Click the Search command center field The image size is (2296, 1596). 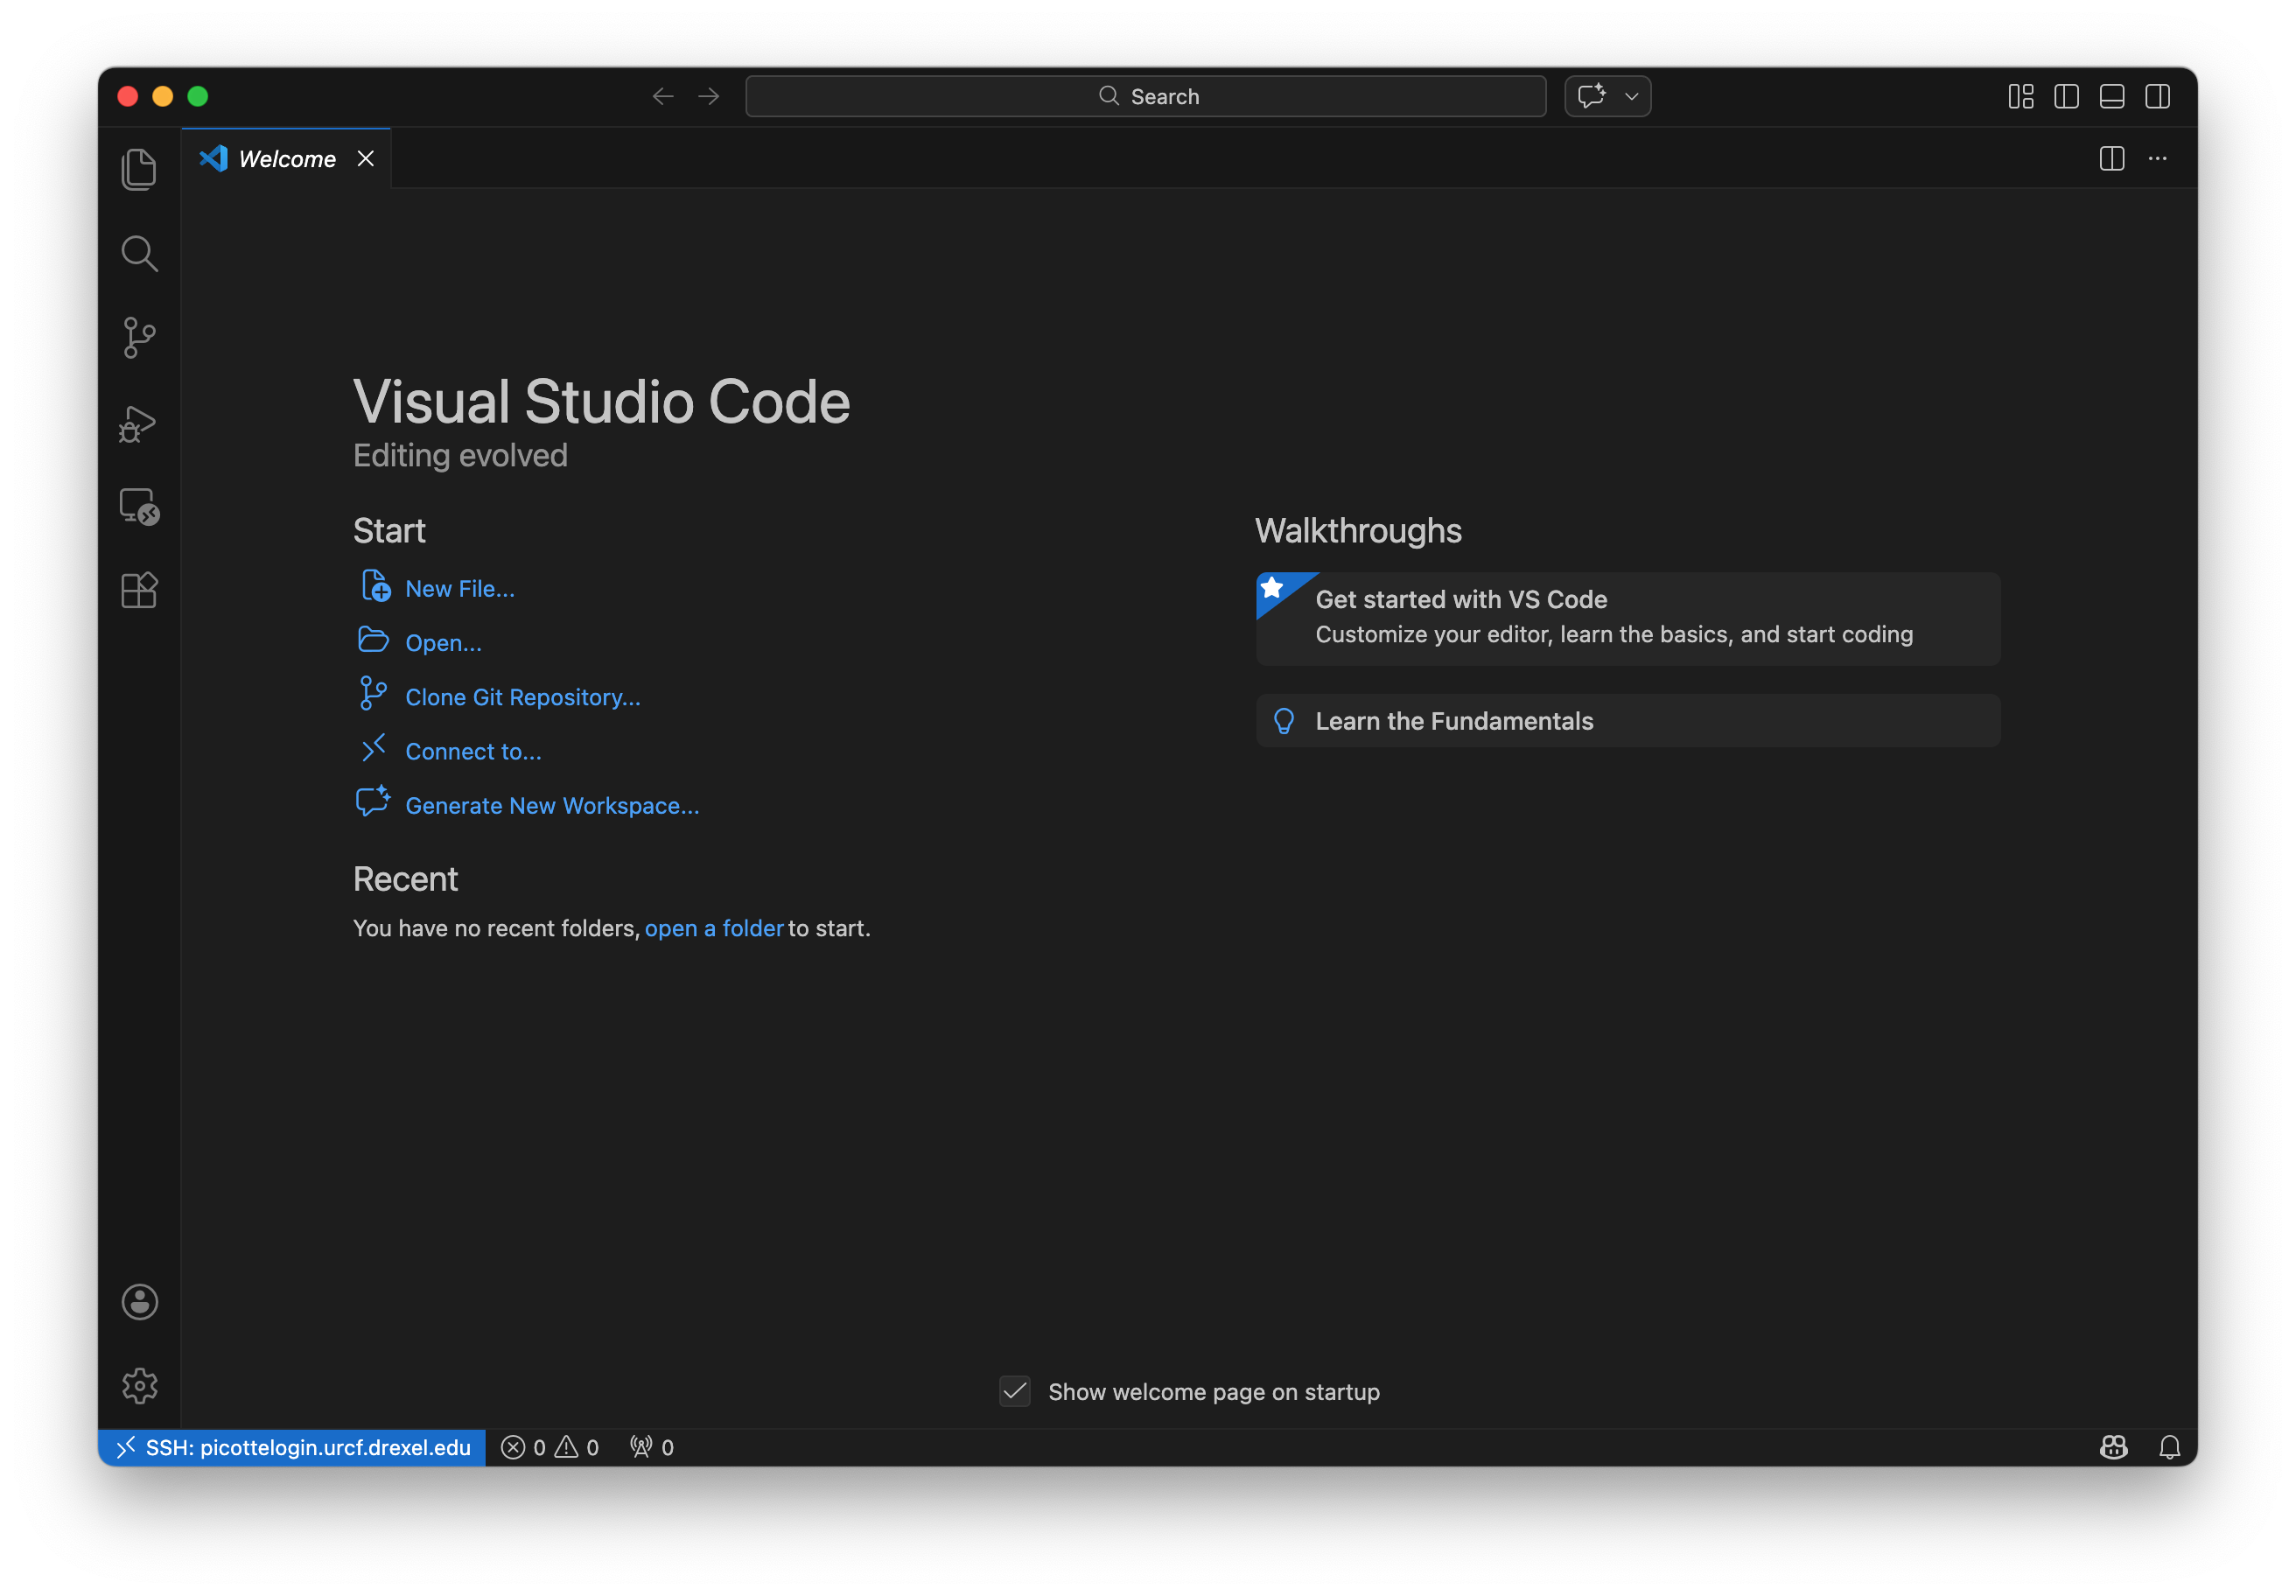tap(1146, 96)
